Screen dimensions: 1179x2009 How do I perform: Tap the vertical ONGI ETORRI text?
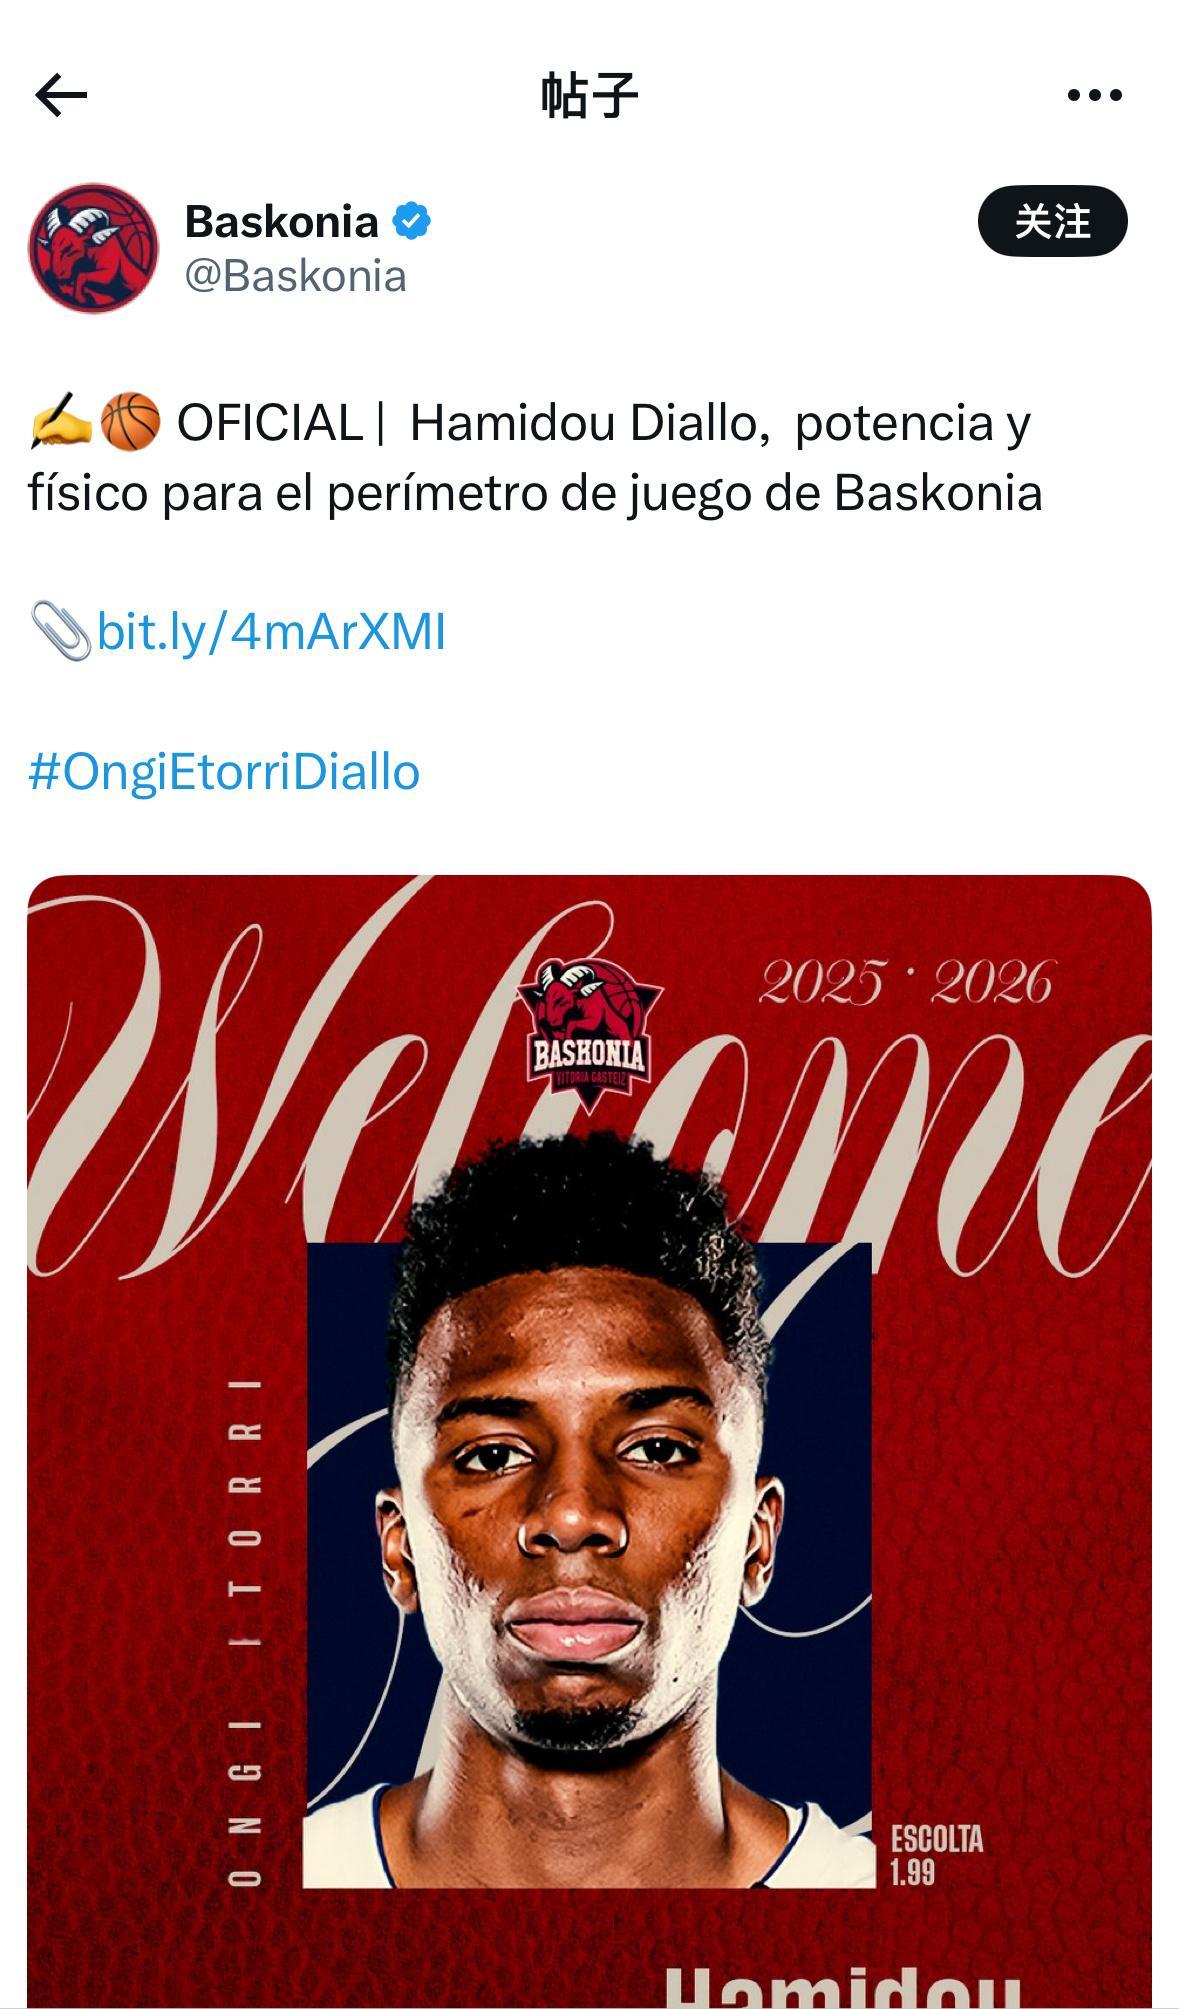coord(245,1632)
